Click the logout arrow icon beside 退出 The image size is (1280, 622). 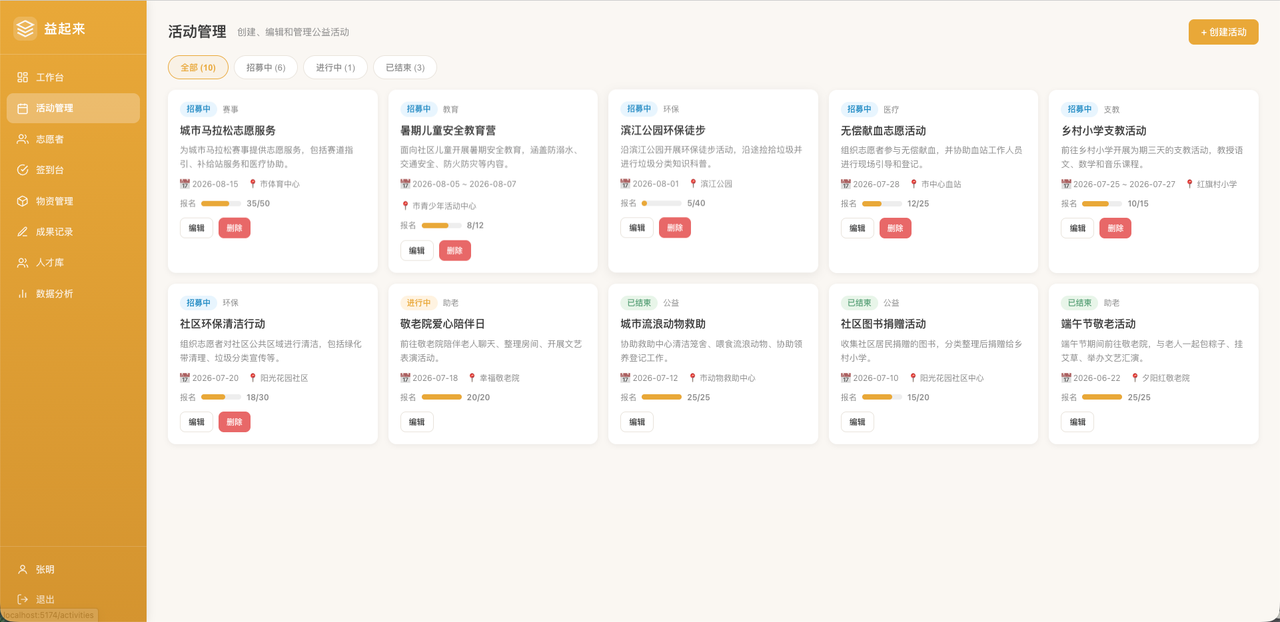(23, 599)
